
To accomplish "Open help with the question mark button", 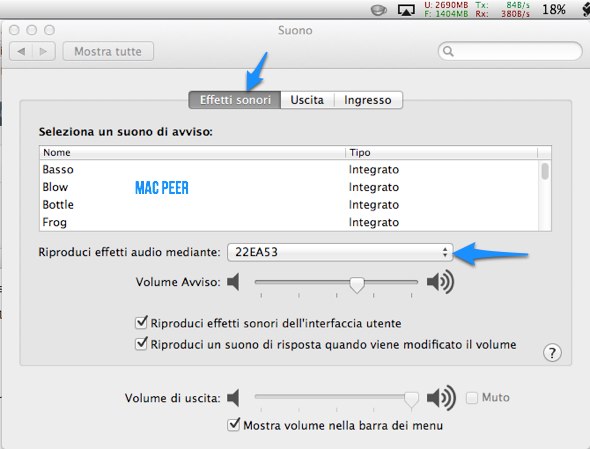I will [552, 353].
